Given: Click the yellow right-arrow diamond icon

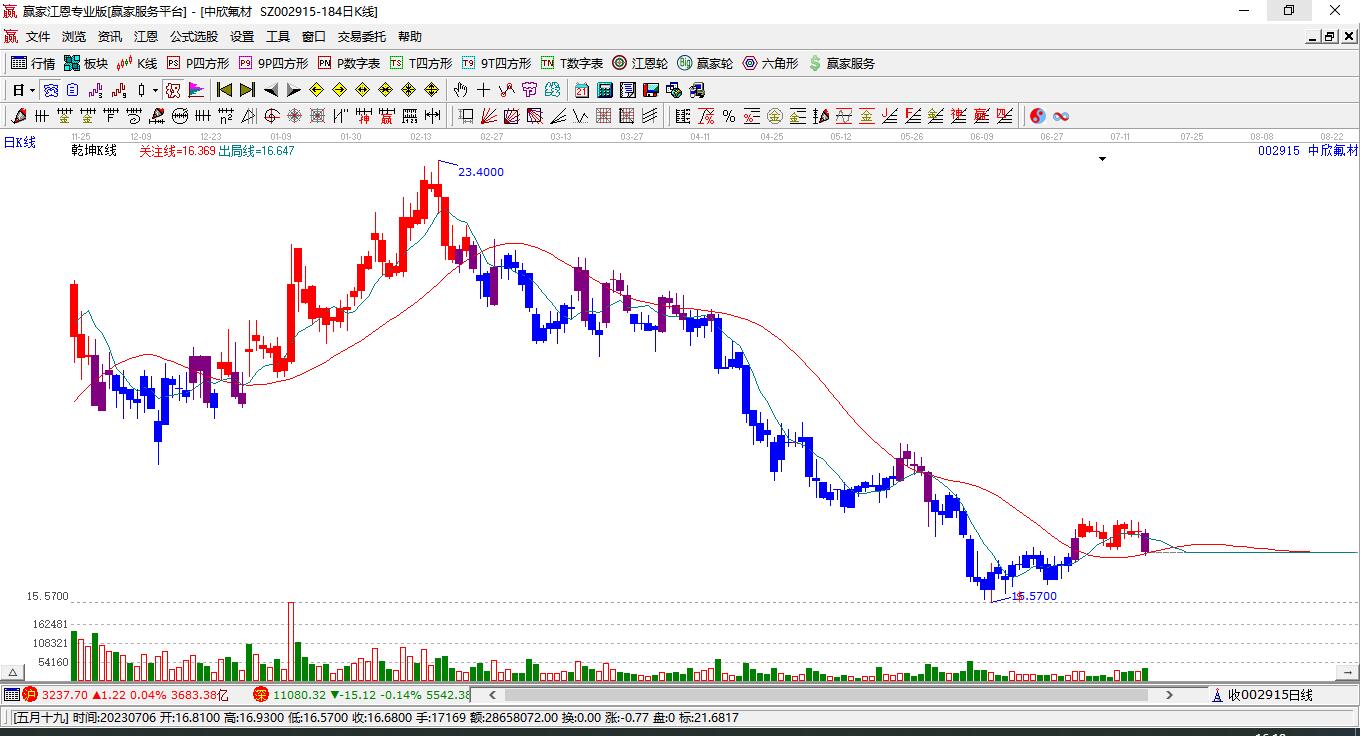Looking at the screenshot, I should (339, 90).
